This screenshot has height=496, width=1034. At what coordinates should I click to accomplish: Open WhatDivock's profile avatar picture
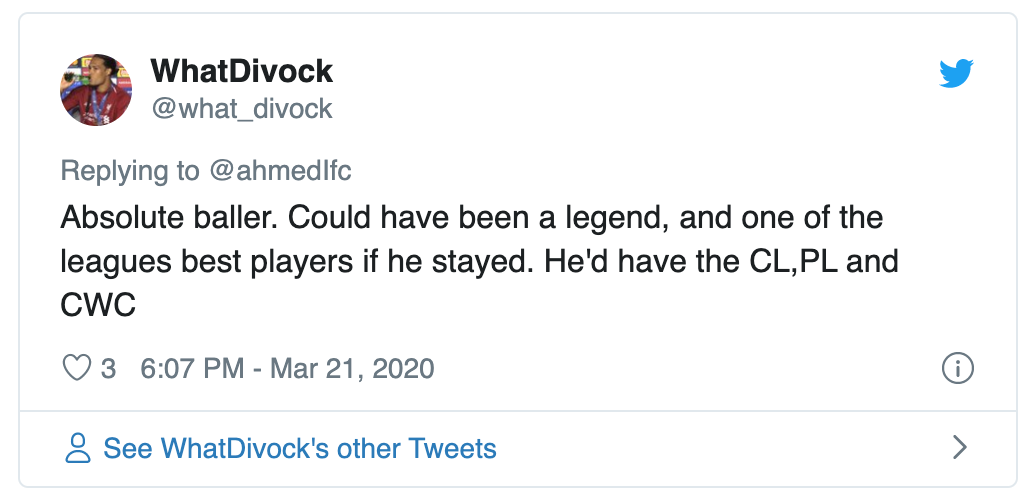point(97,90)
